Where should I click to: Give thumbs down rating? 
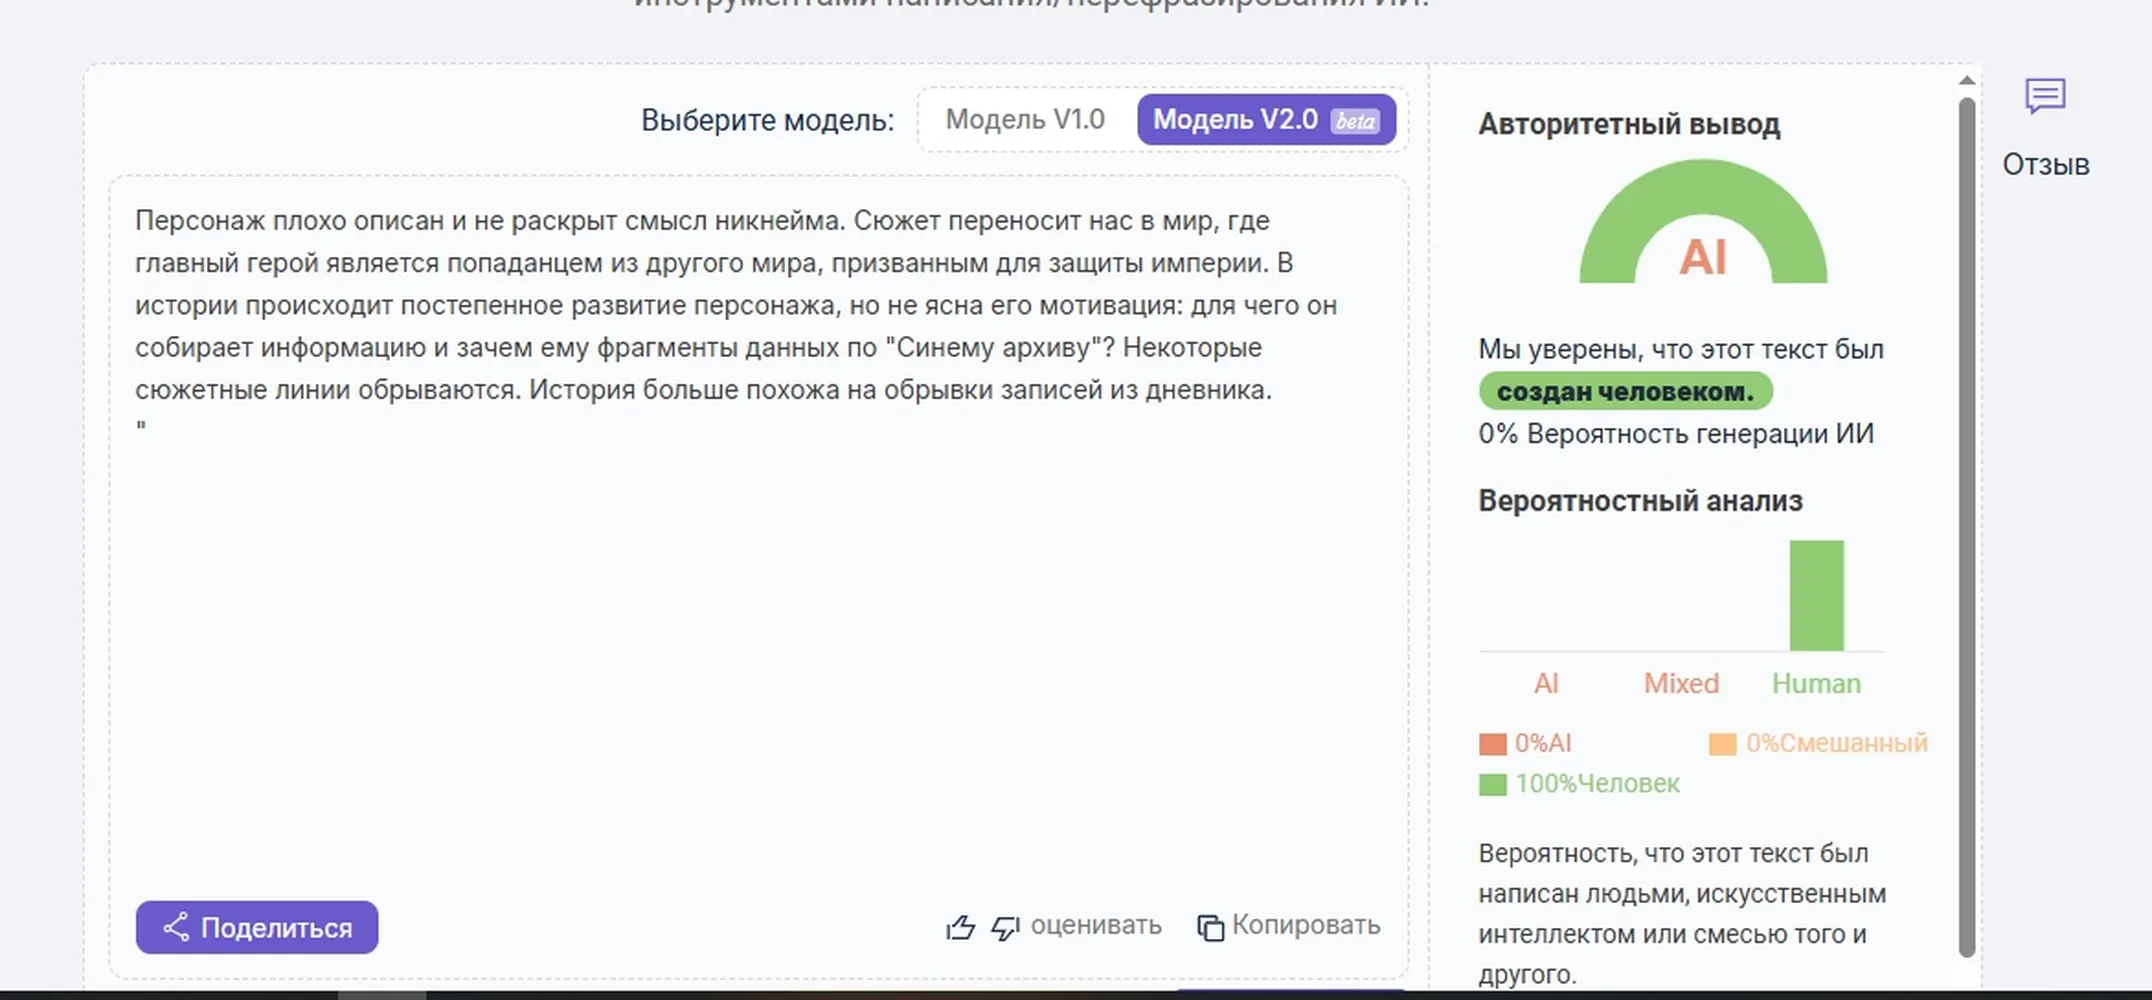tap(1005, 927)
